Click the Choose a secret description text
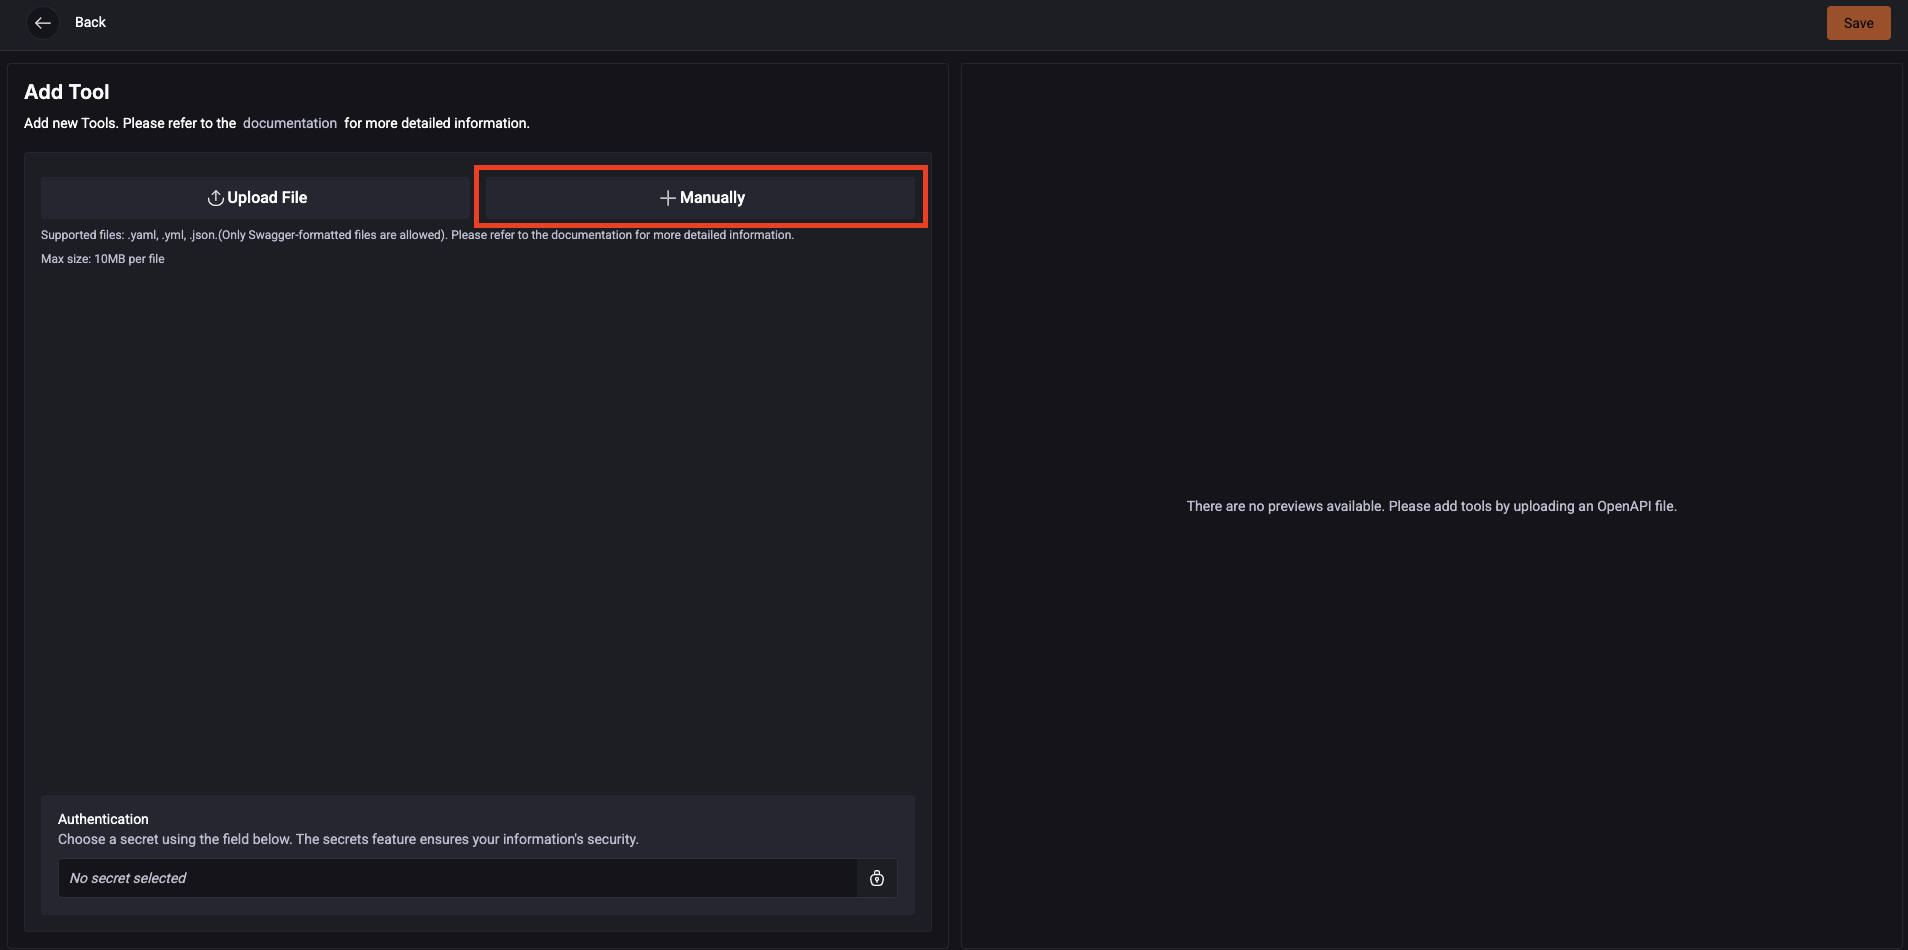This screenshot has width=1908, height=950. [348, 839]
